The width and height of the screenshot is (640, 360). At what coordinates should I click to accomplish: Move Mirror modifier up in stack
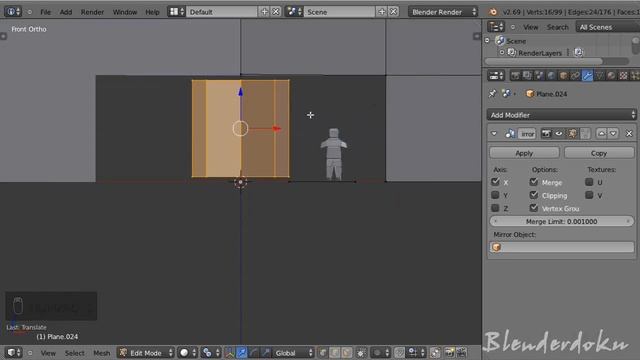pyautogui.click(x=602, y=133)
